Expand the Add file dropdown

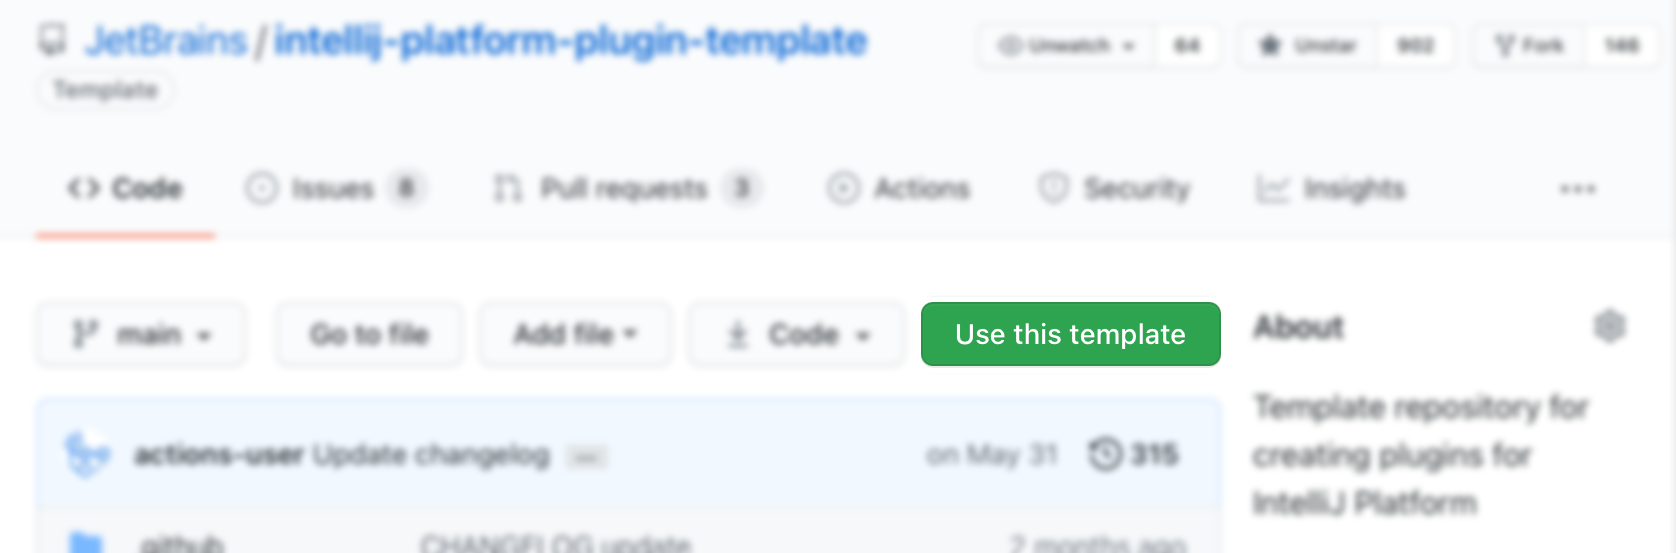[x=575, y=334]
